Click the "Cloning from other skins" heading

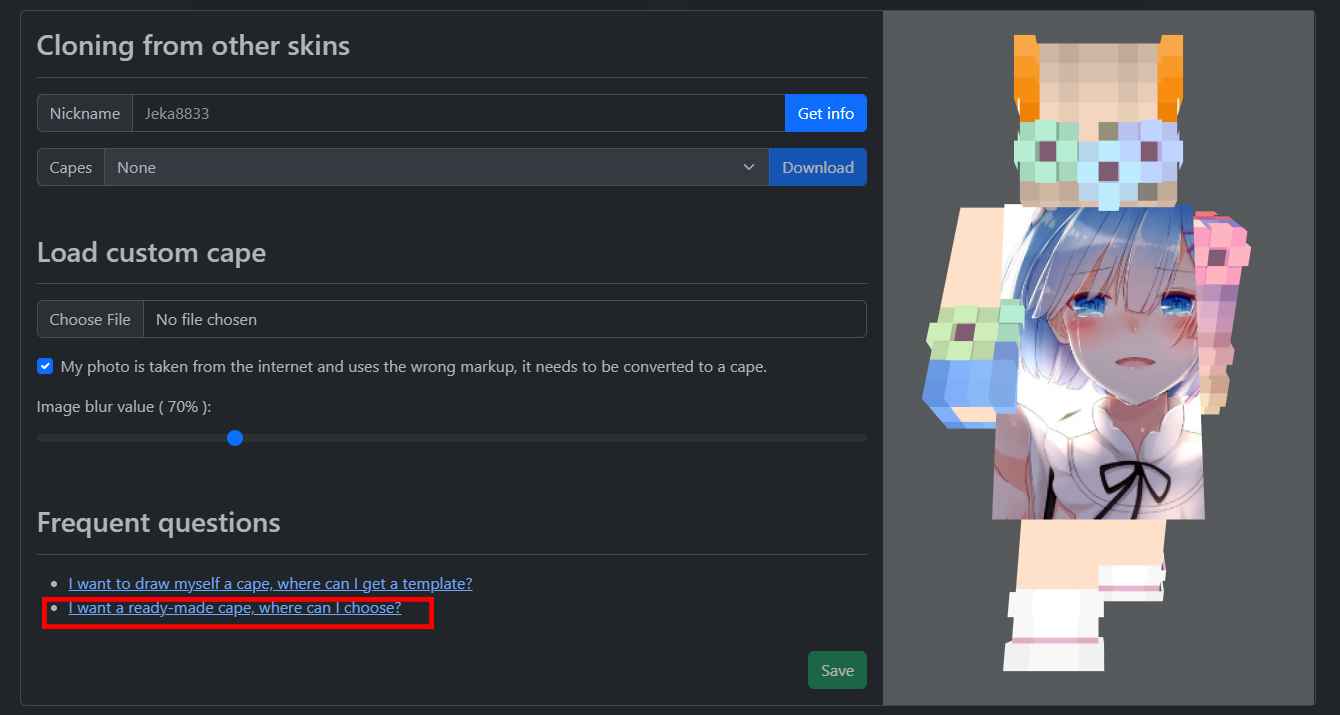tap(193, 45)
